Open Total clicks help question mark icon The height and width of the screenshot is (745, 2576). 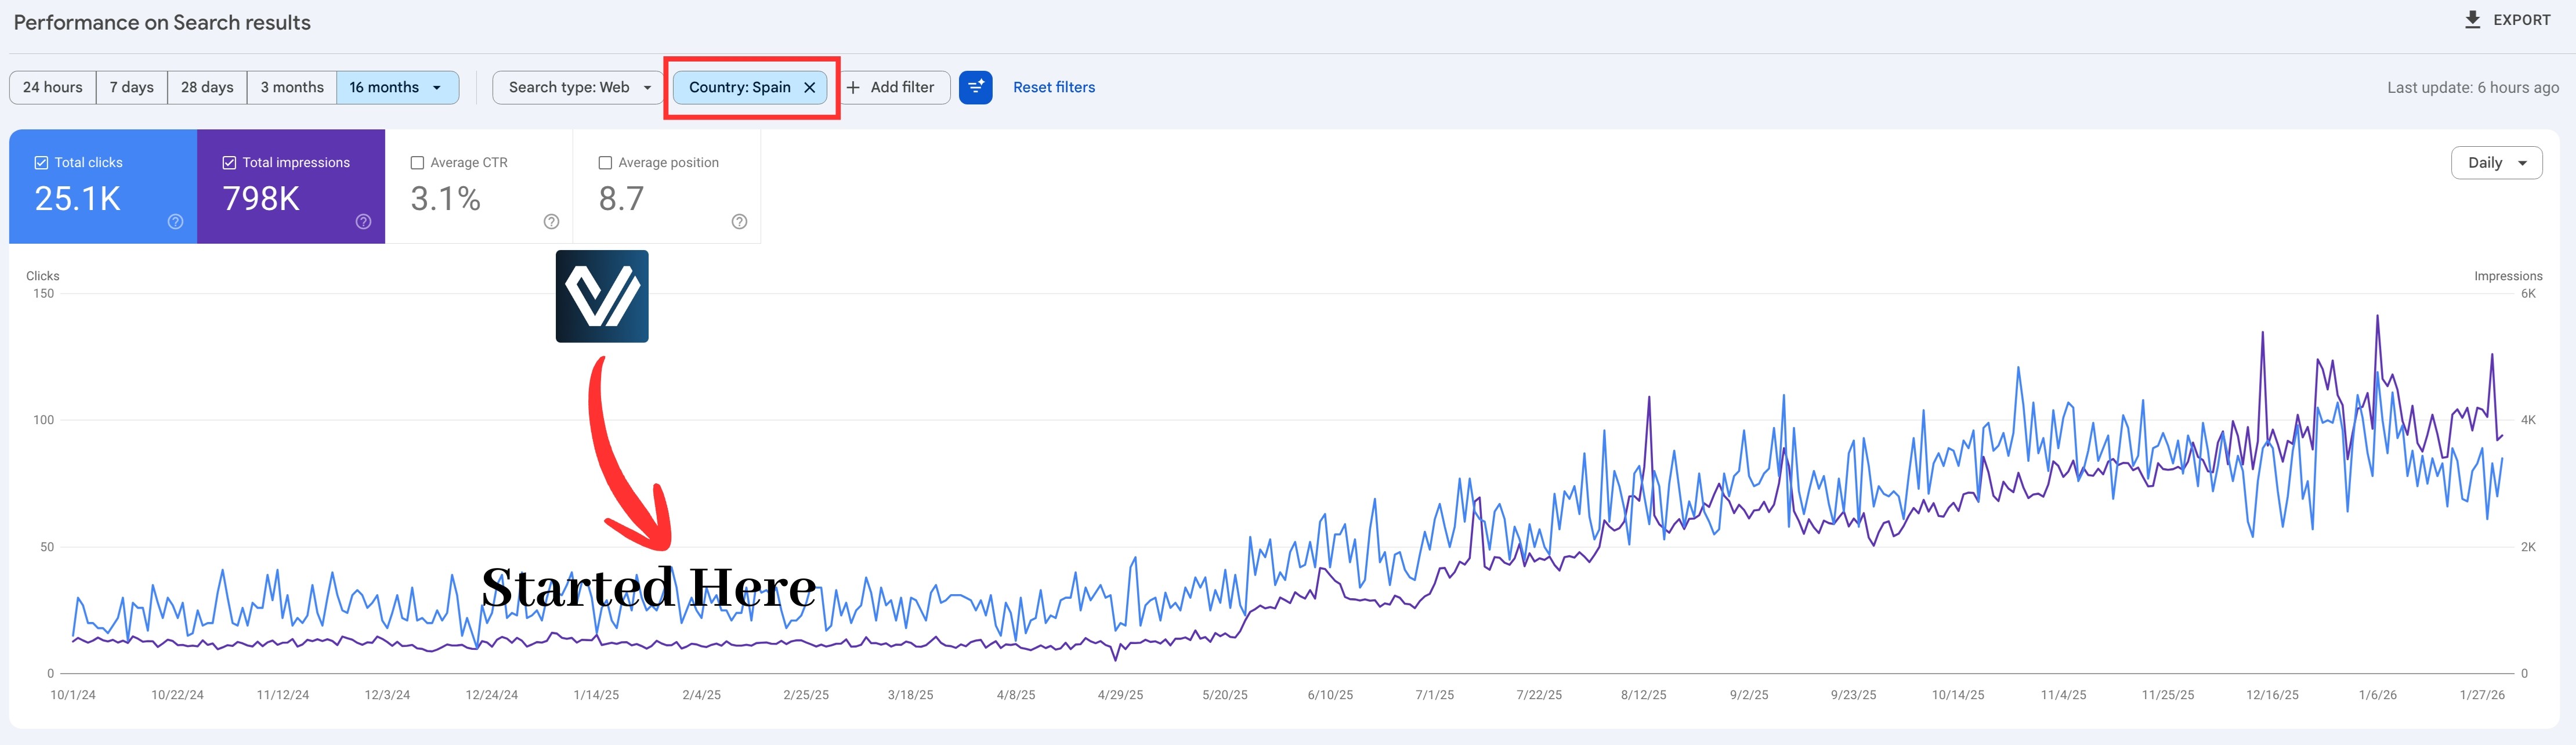coord(175,222)
